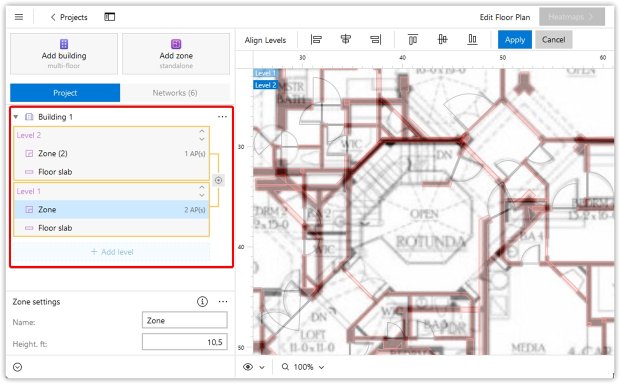Select the Level 2 canvas label
Image resolution: width=620 pixels, height=384 pixels.
click(x=265, y=85)
